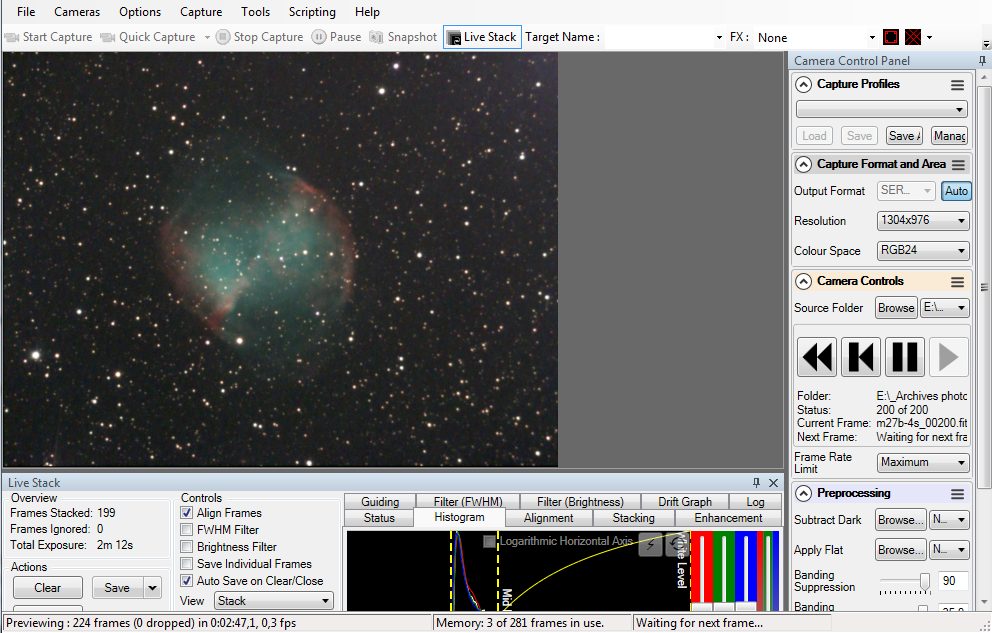Jump to first frame with skip-back button
Screen dimensions: 992x633
click(x=861, y=357)
